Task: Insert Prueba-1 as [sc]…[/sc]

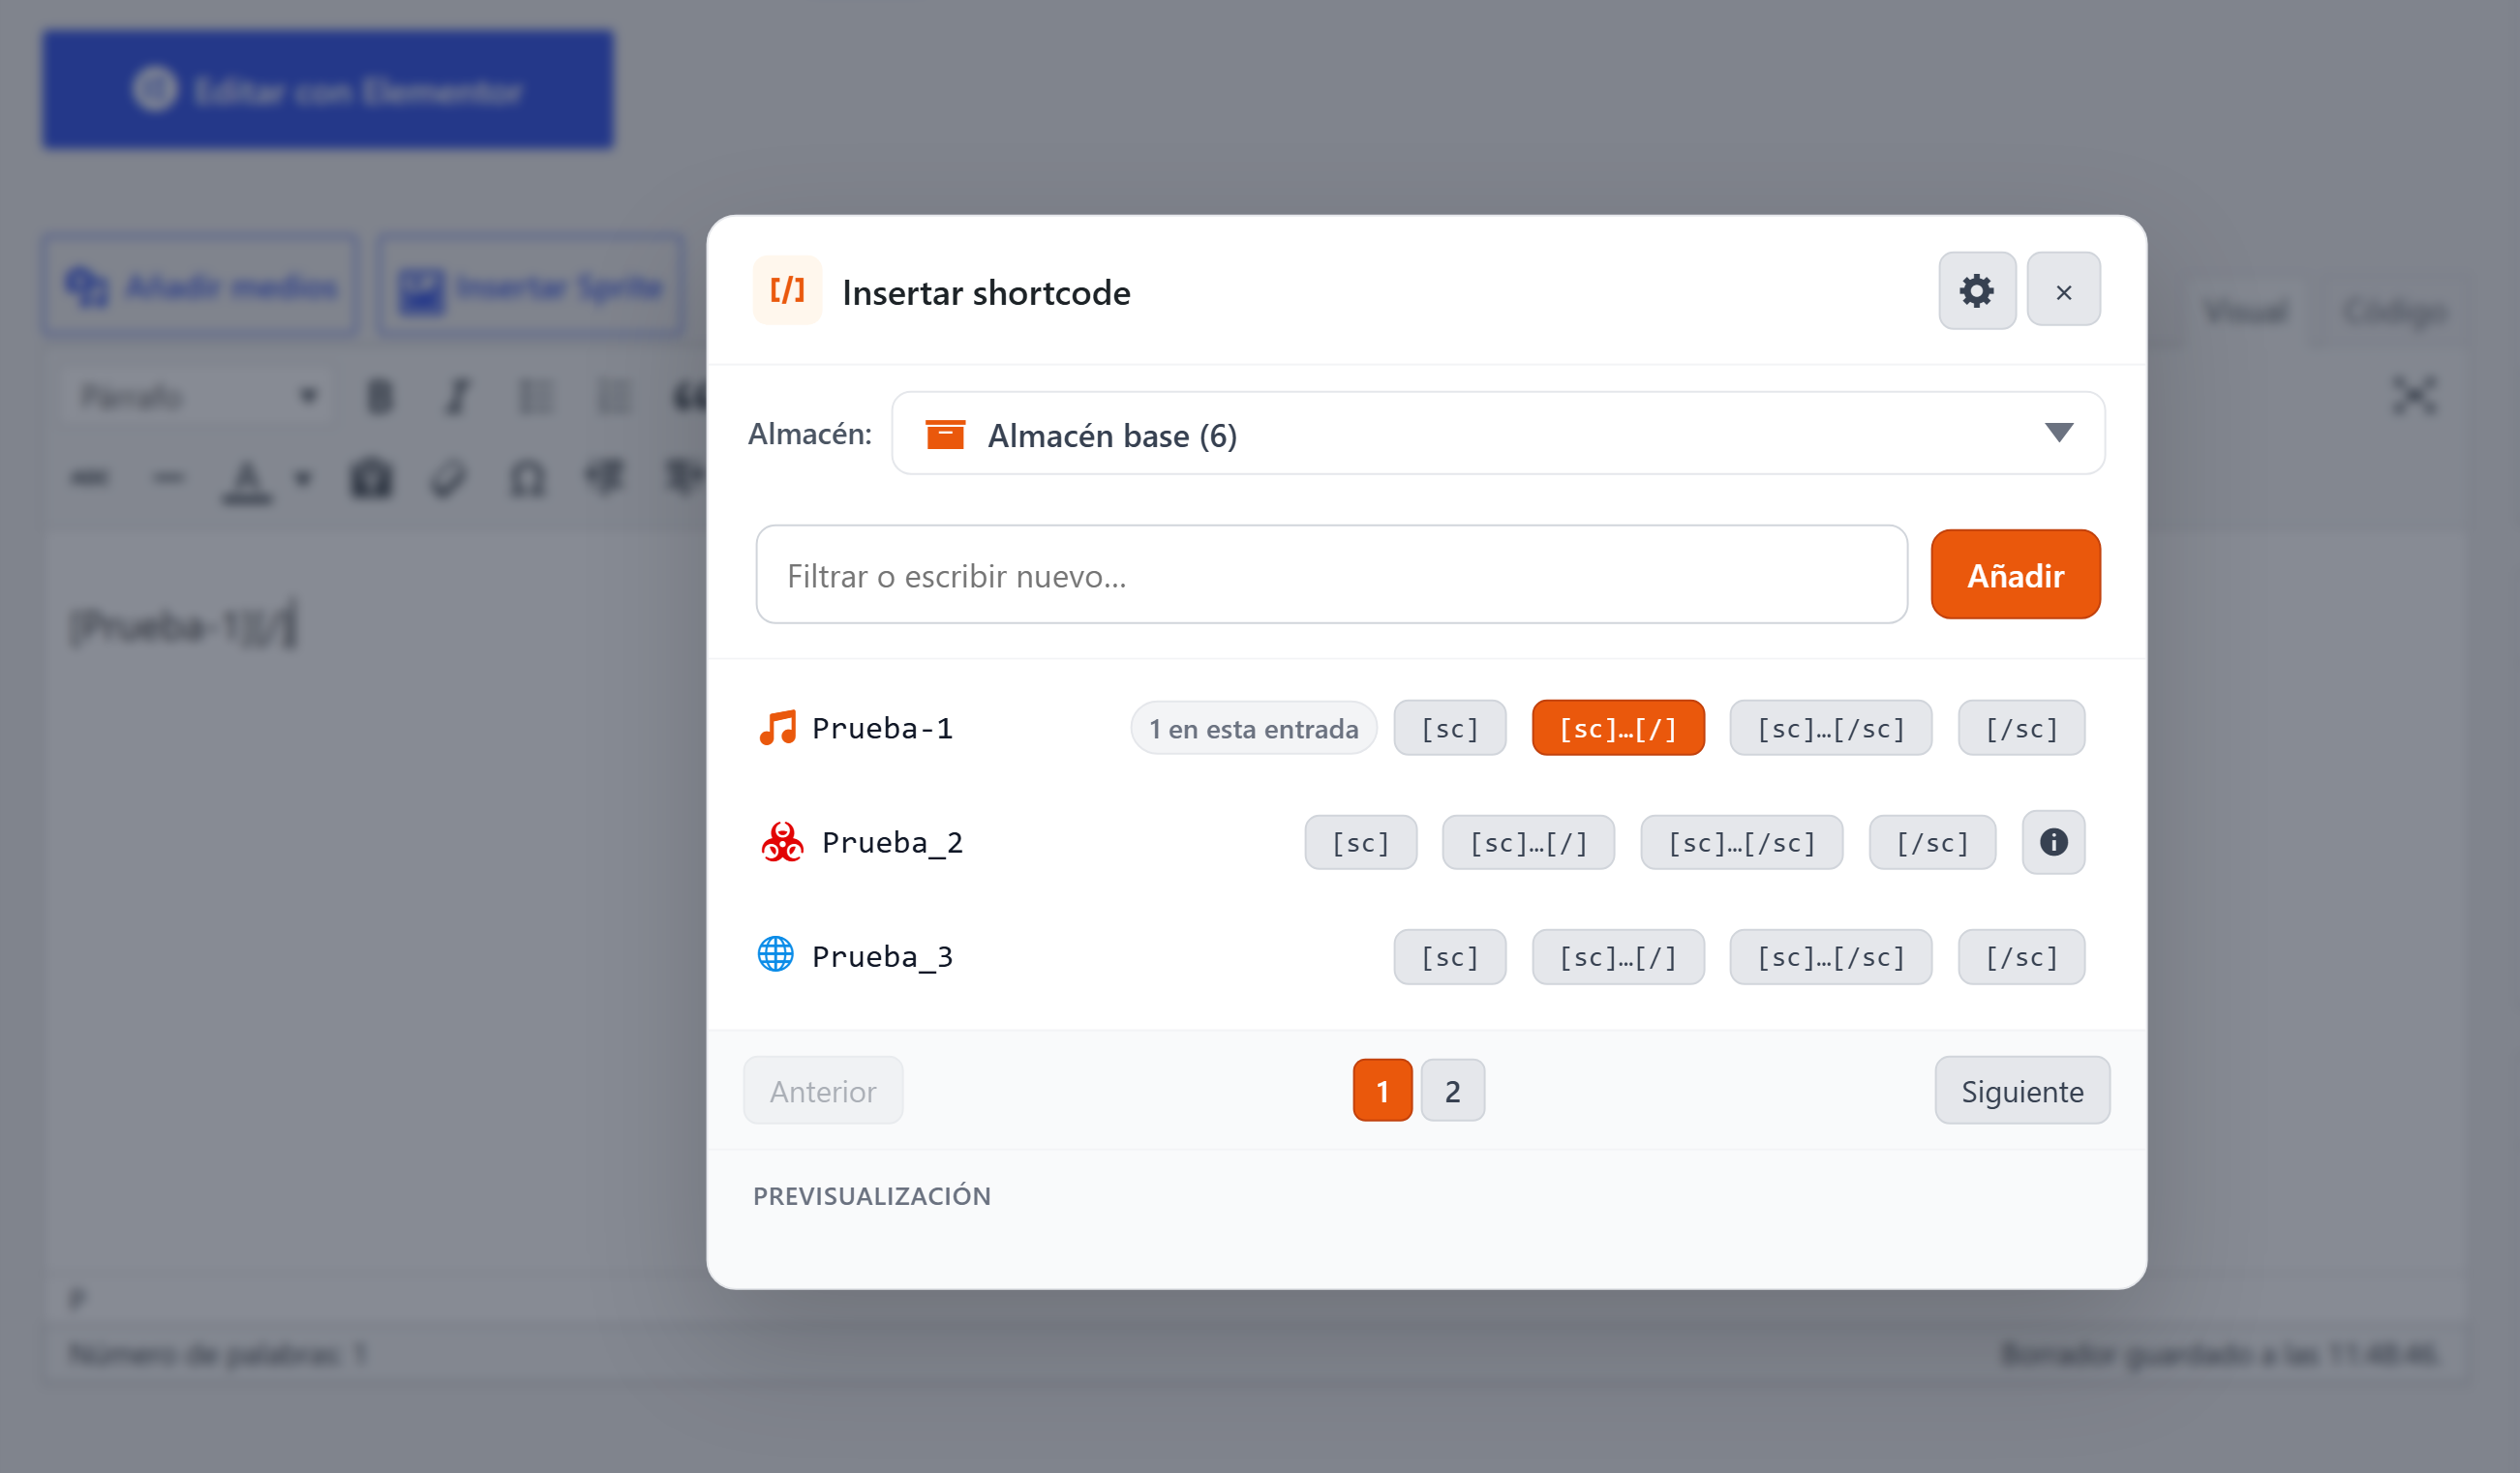Action: click(x=1830, y=728)
